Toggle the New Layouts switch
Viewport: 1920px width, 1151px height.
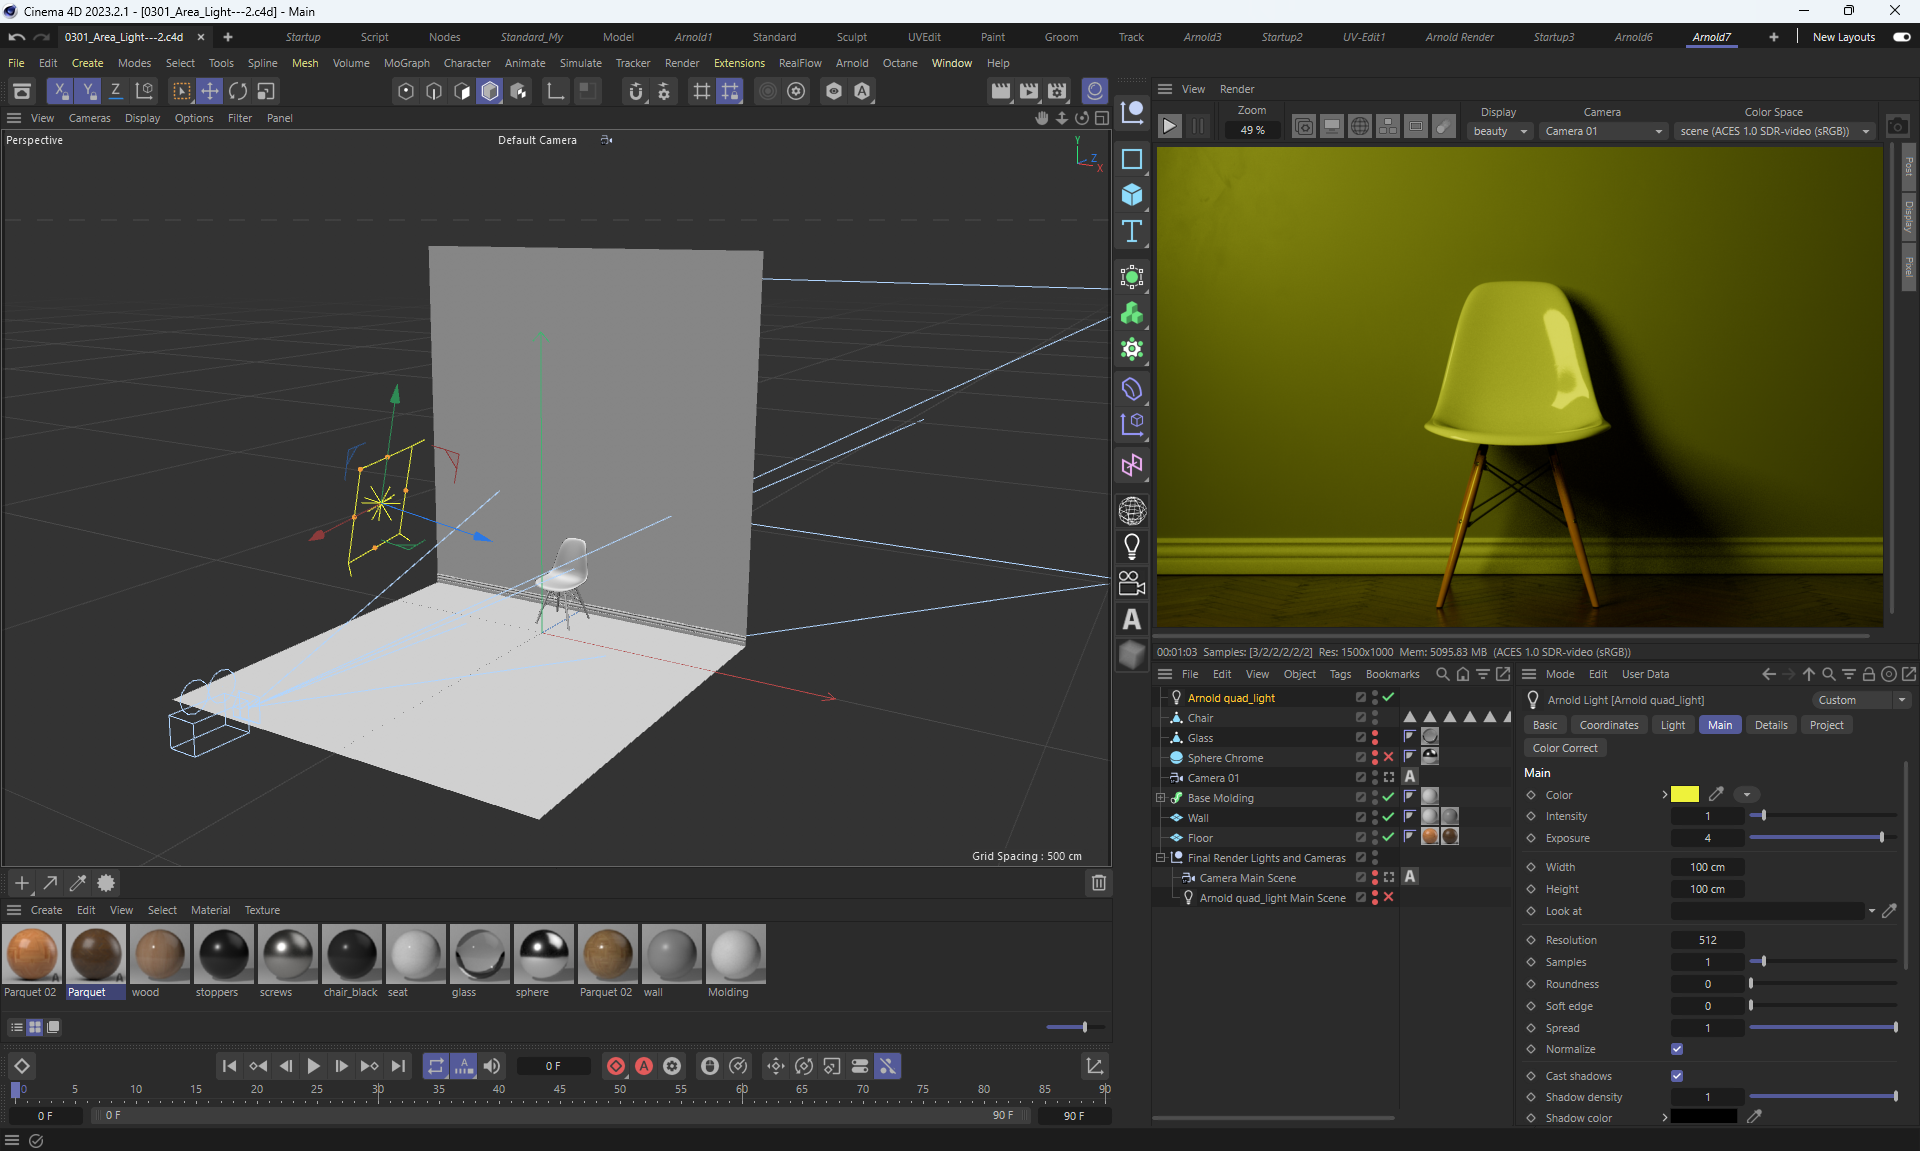coord(1901,37)
